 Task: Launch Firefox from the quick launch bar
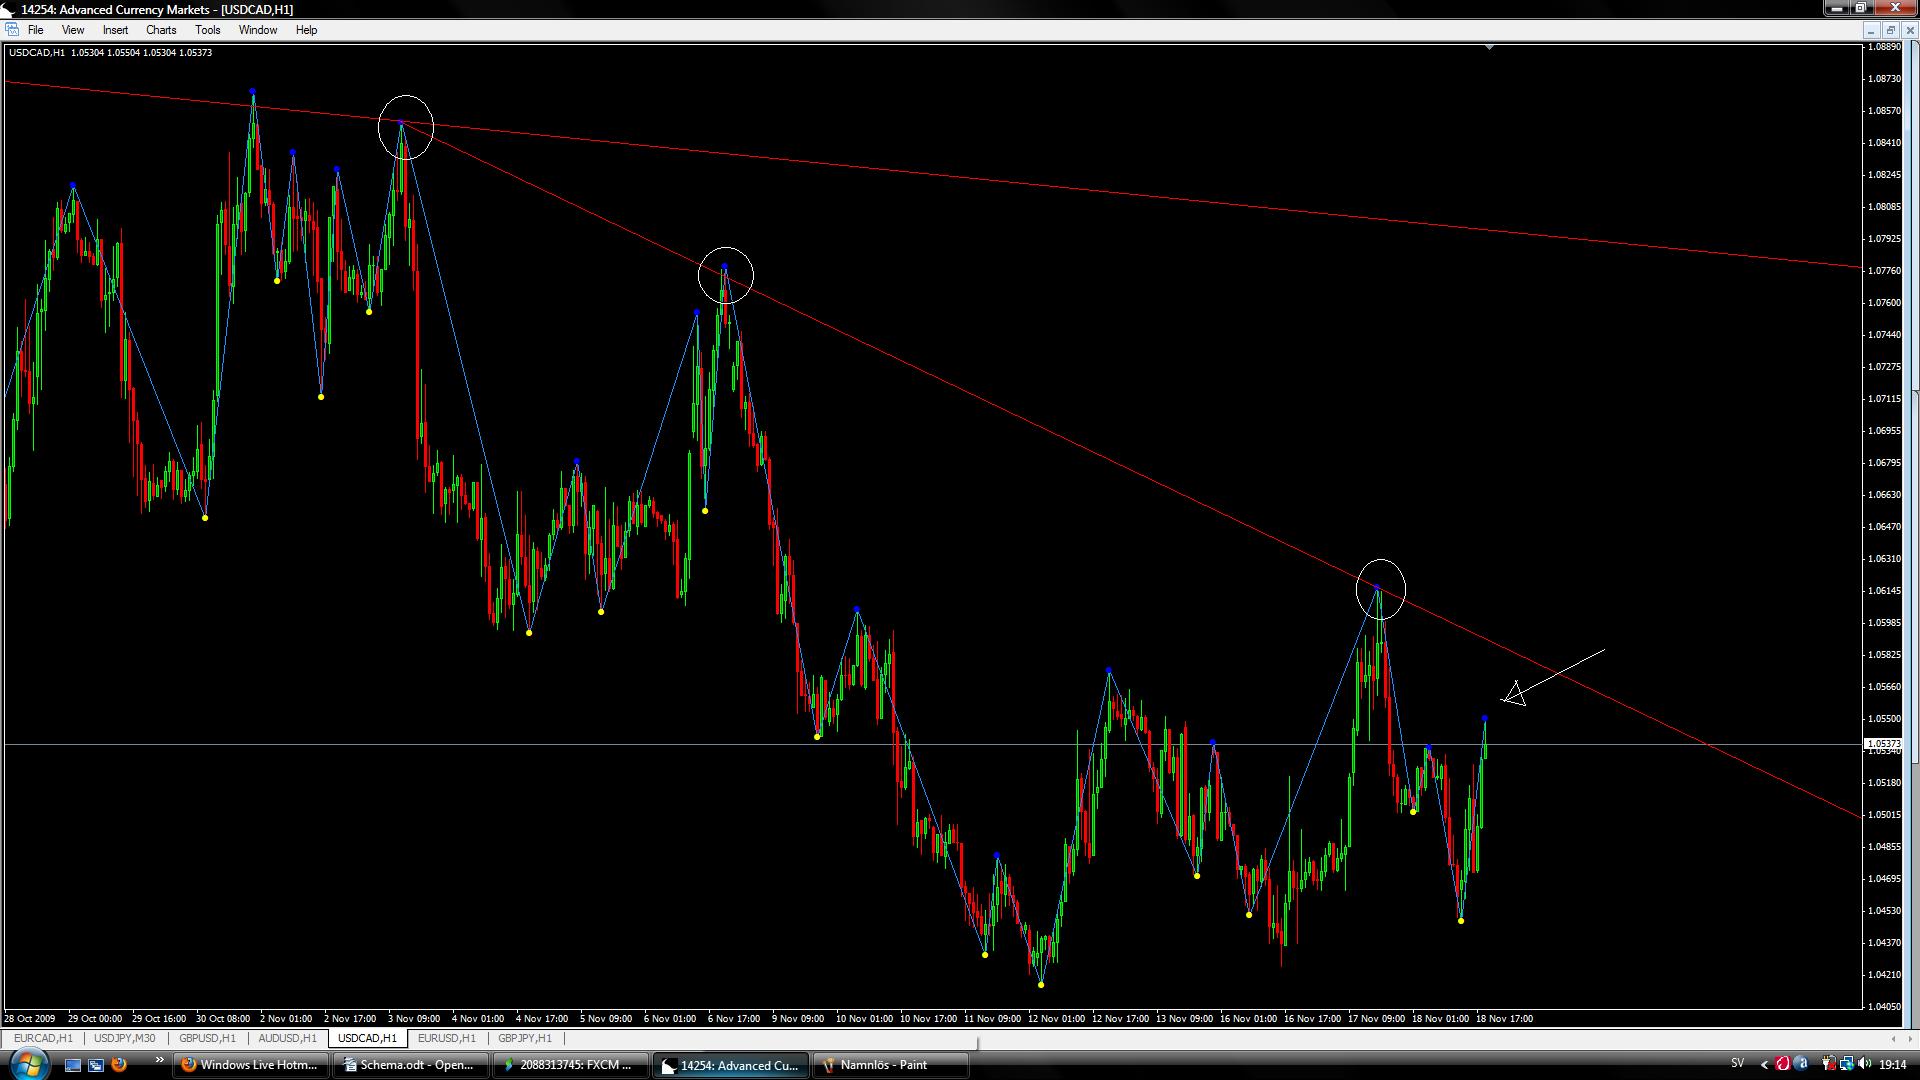tap(119, 1065)
